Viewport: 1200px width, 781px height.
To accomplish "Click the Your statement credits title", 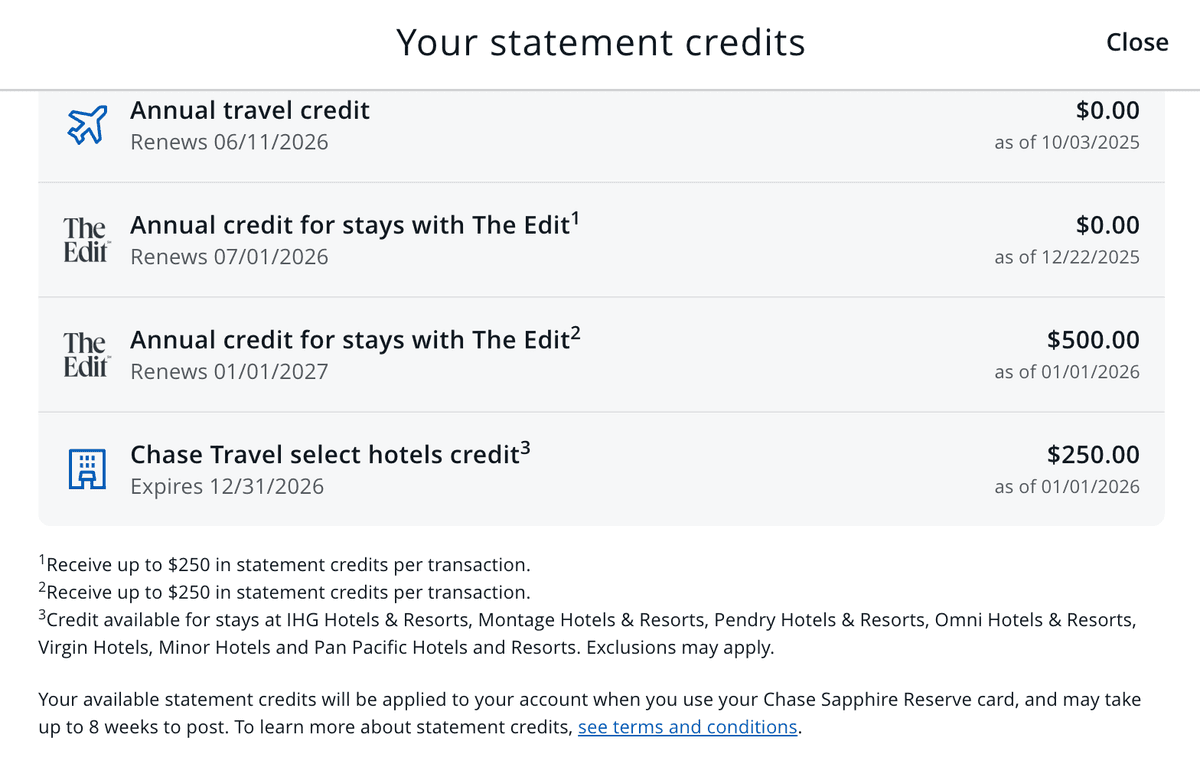I will tap(600, 42).
